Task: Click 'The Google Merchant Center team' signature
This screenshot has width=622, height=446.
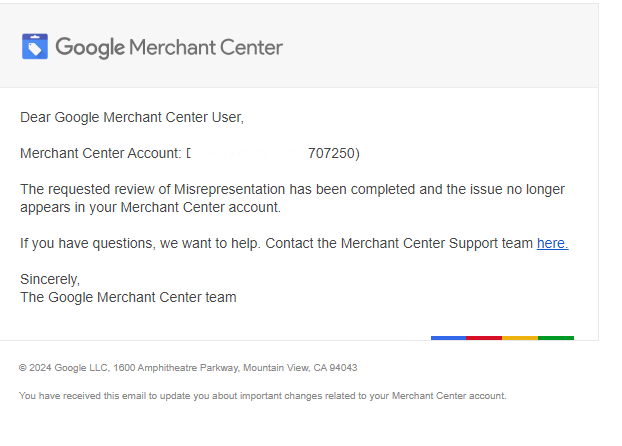Action: (x=128, y=297)
